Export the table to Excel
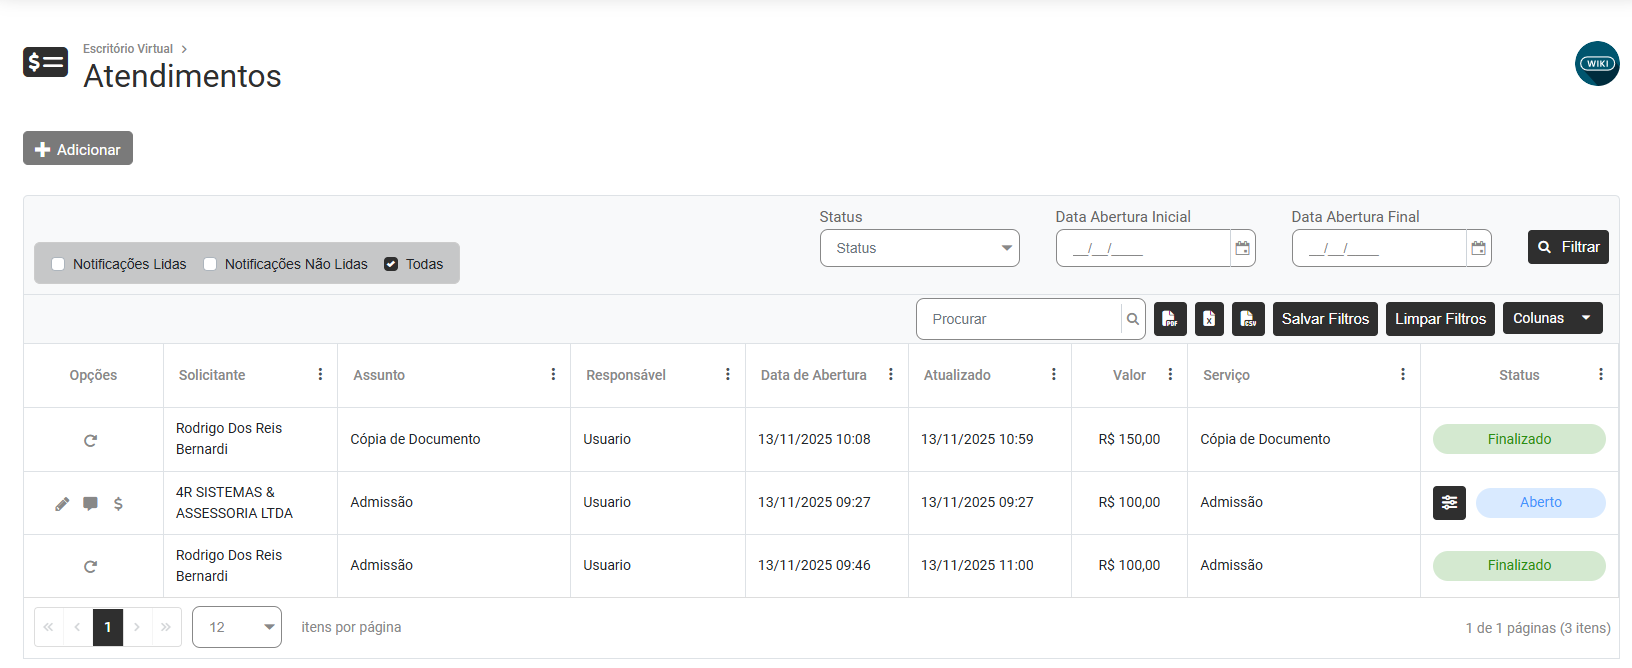Image resolution: width=1632 pixels, height=668 pixels. 1209,319
